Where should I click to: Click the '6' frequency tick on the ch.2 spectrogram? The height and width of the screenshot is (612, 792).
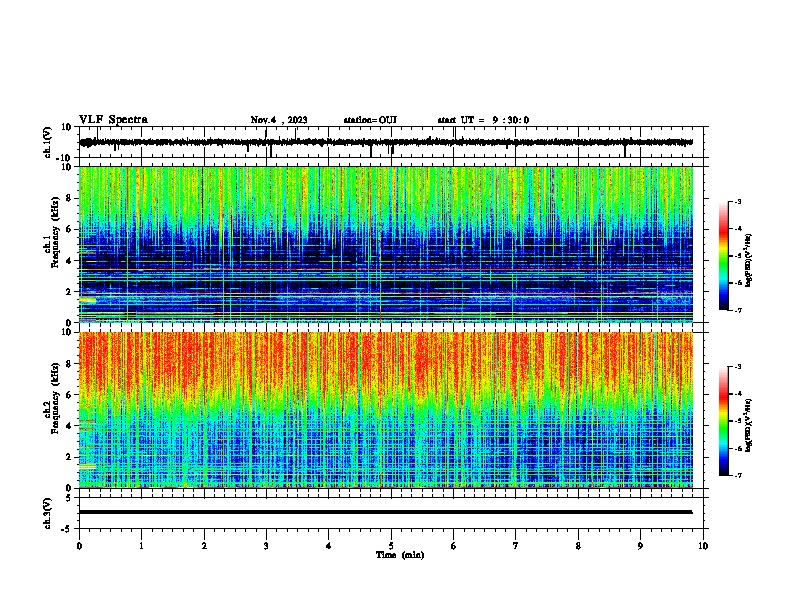68,395
